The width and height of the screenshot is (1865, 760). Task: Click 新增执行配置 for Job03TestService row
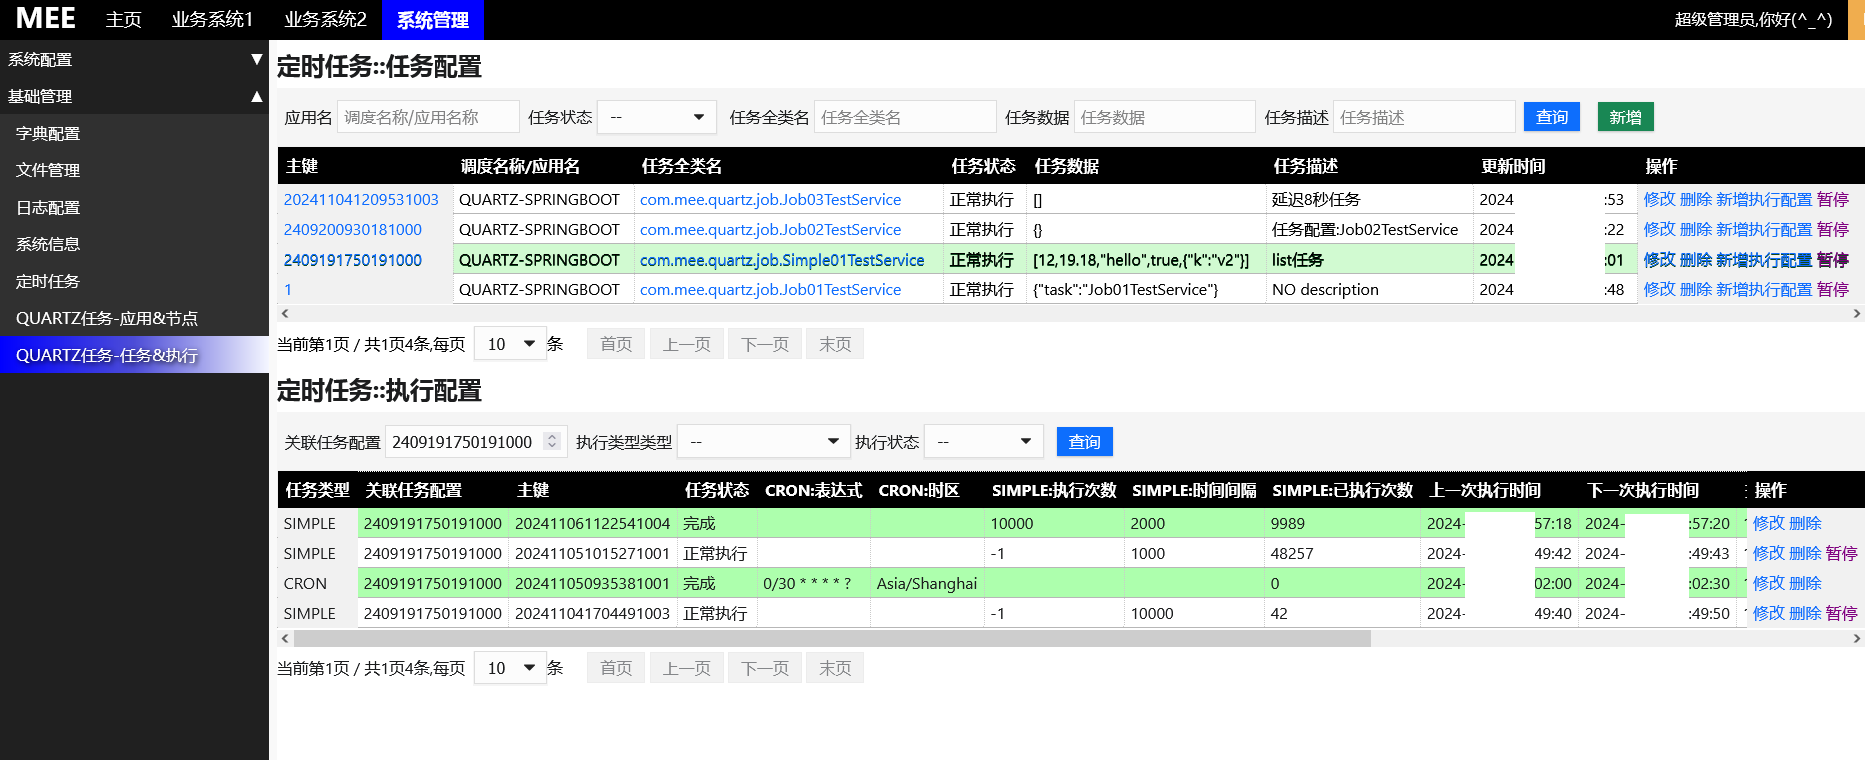click(x=1764, y=199)
